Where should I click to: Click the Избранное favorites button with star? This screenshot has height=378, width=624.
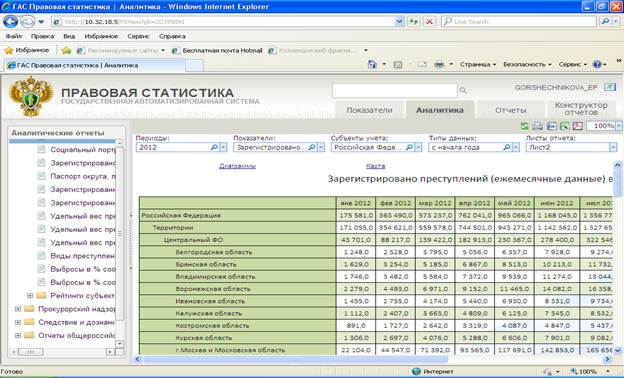27,50
